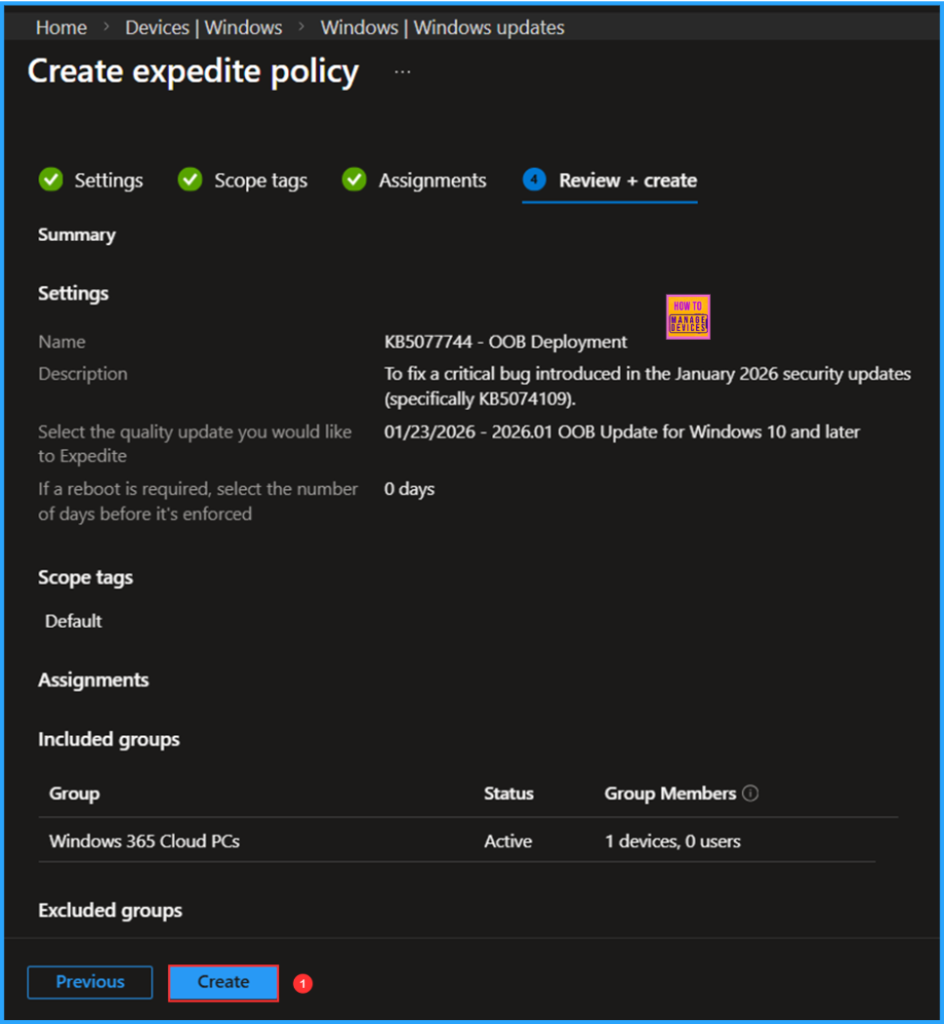Switch to the Settings step tab
The height and width of the screenshot is (1024, 944).
(x=108, y=180)
